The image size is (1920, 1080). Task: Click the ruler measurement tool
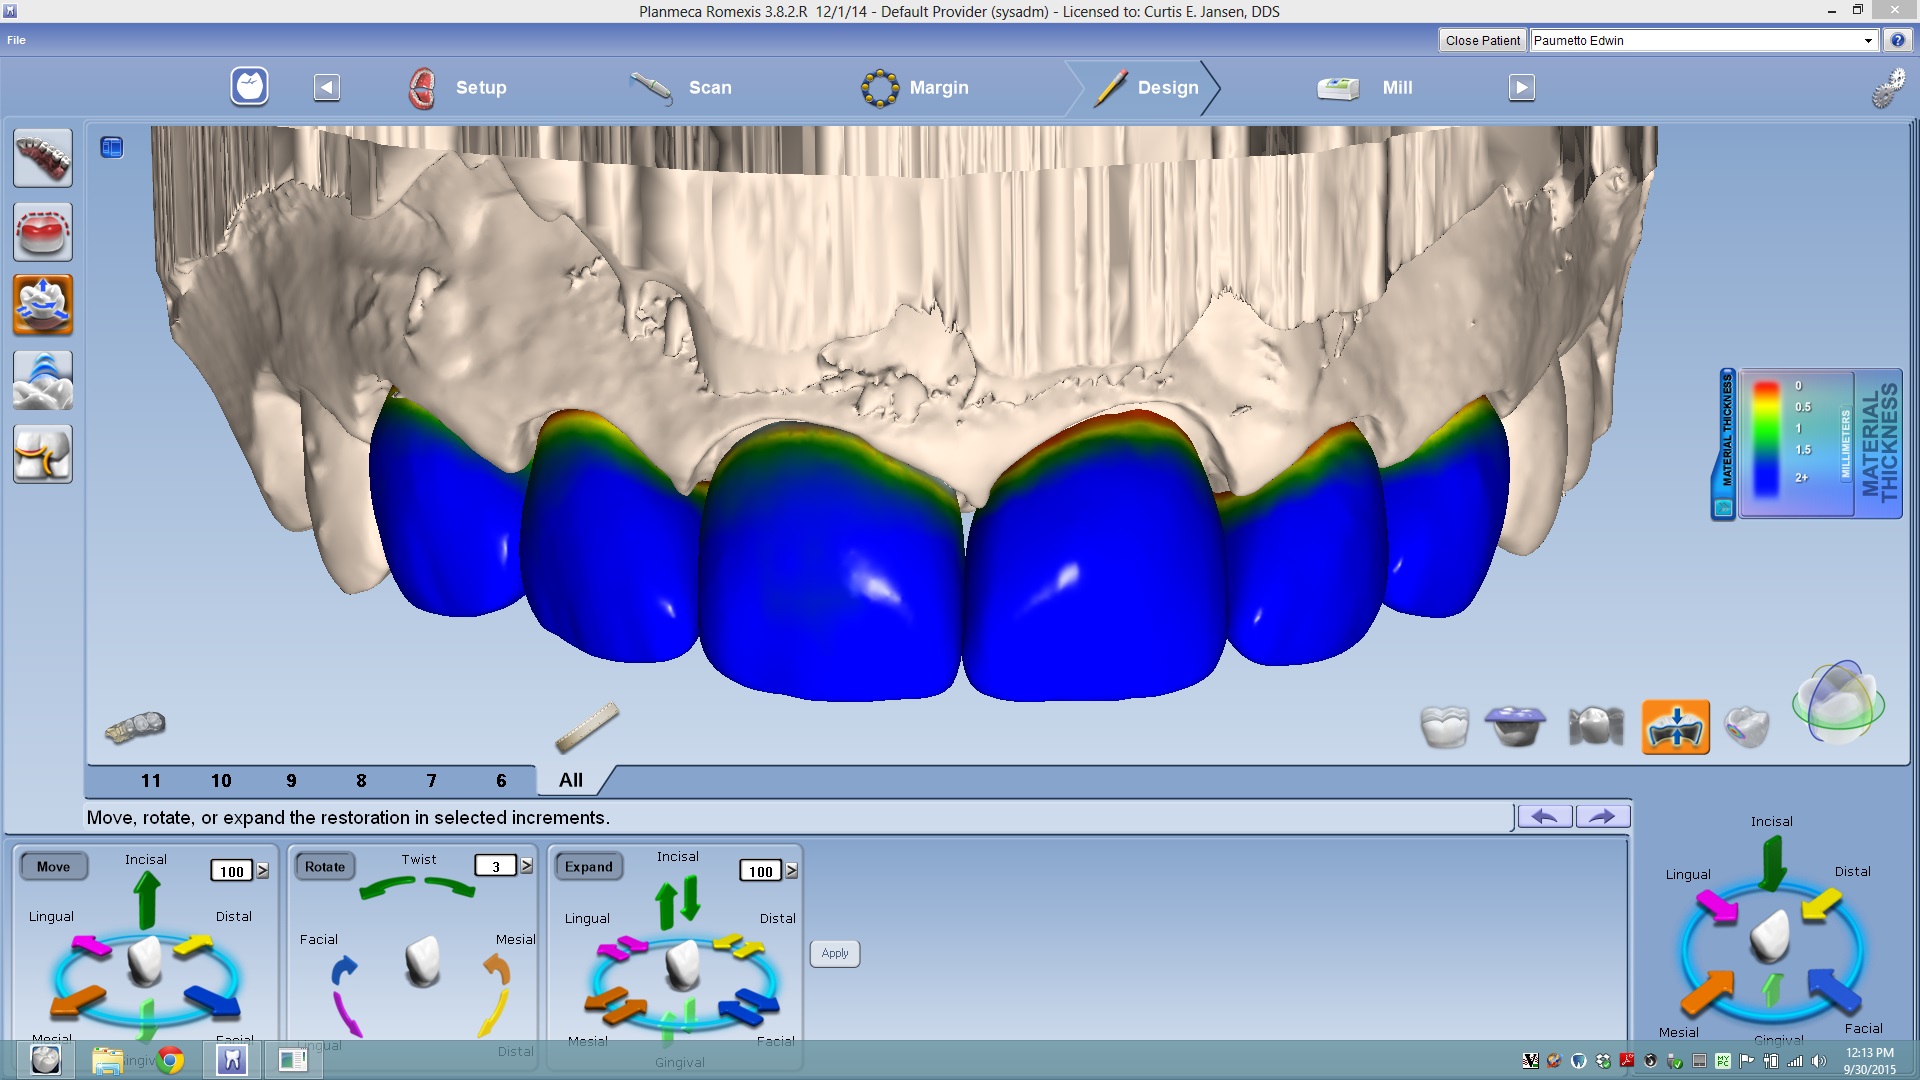pos(587,728)
